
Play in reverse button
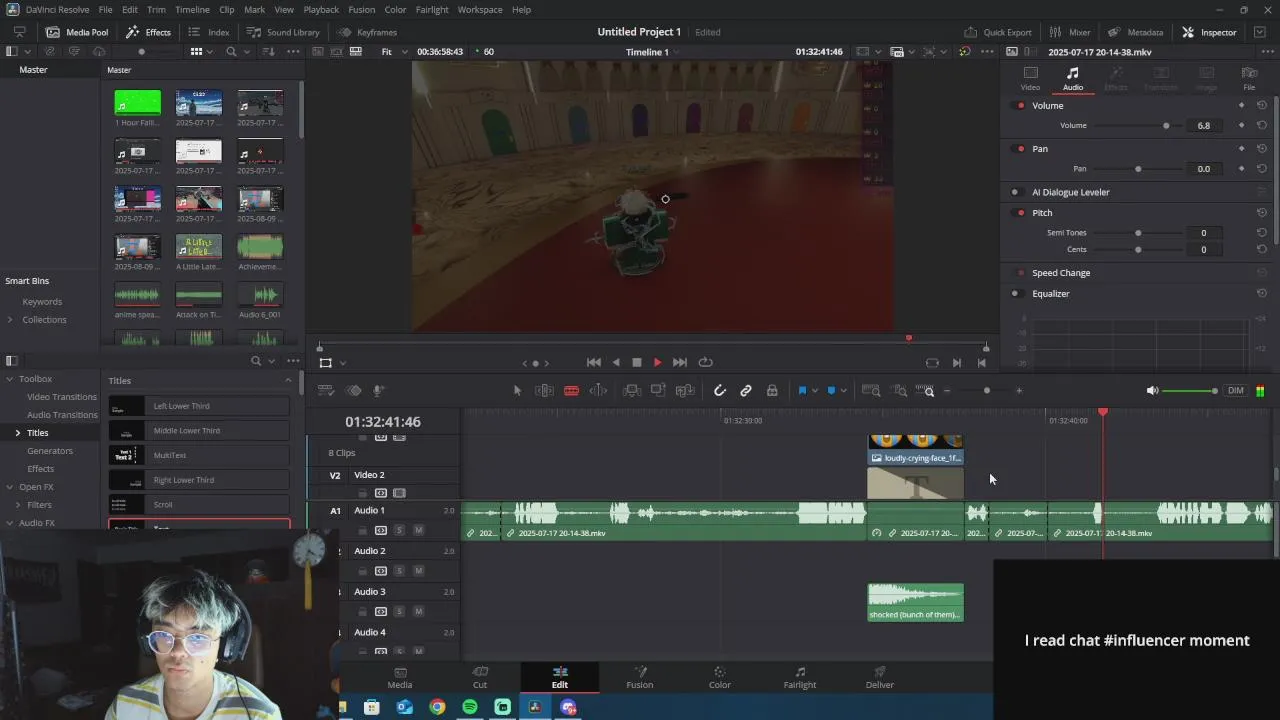[615, 363]
